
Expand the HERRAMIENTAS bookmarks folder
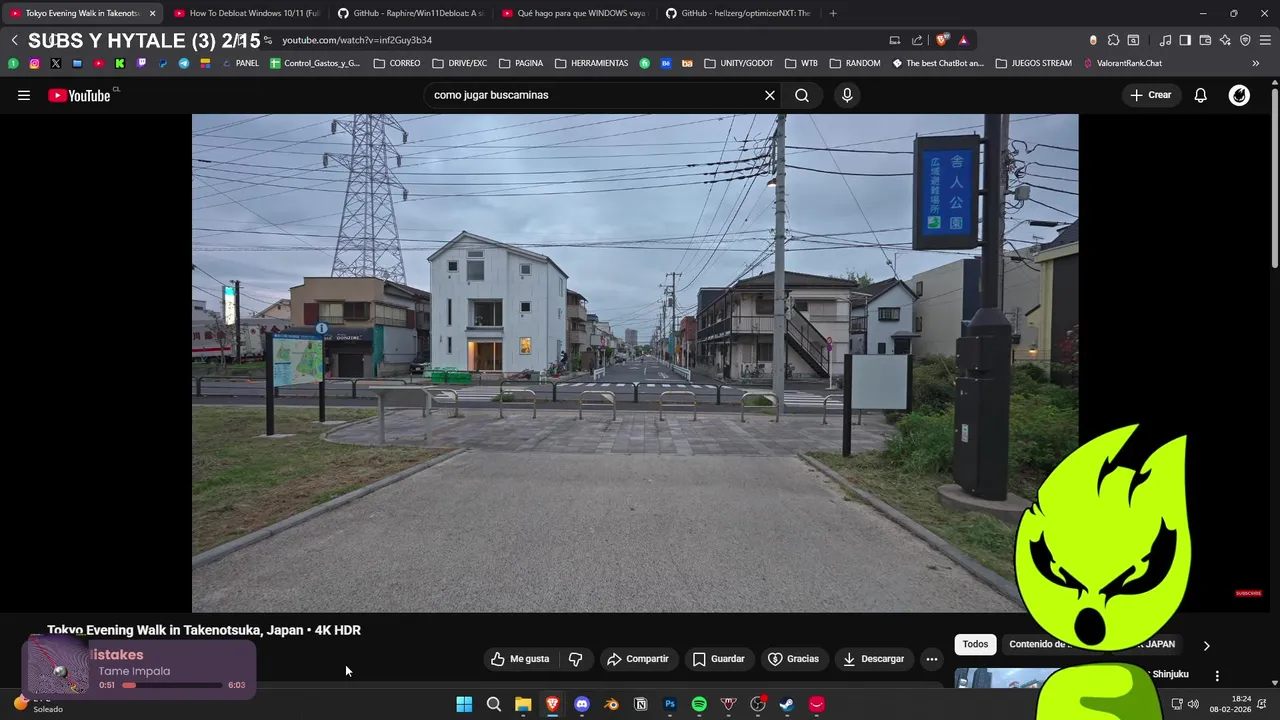(x=592, y=63)
